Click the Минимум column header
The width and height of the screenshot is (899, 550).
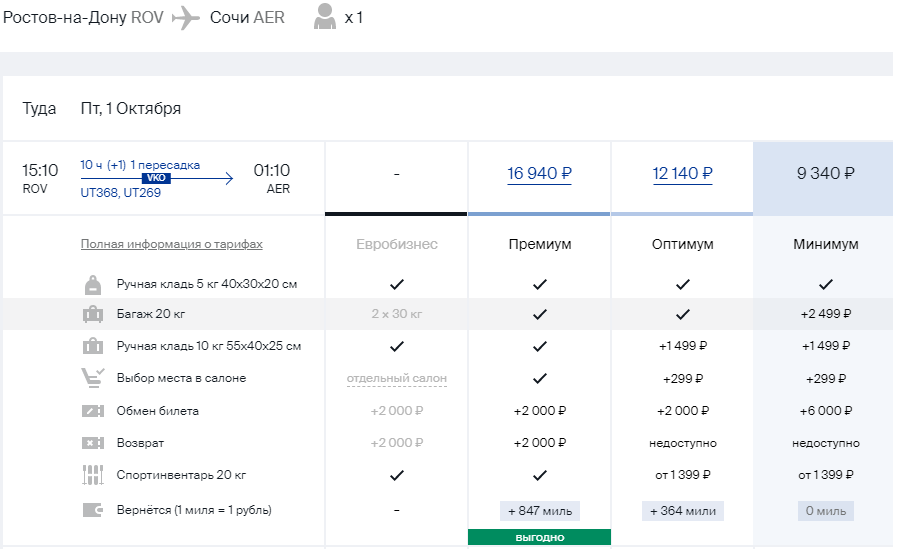pos(826,244)
